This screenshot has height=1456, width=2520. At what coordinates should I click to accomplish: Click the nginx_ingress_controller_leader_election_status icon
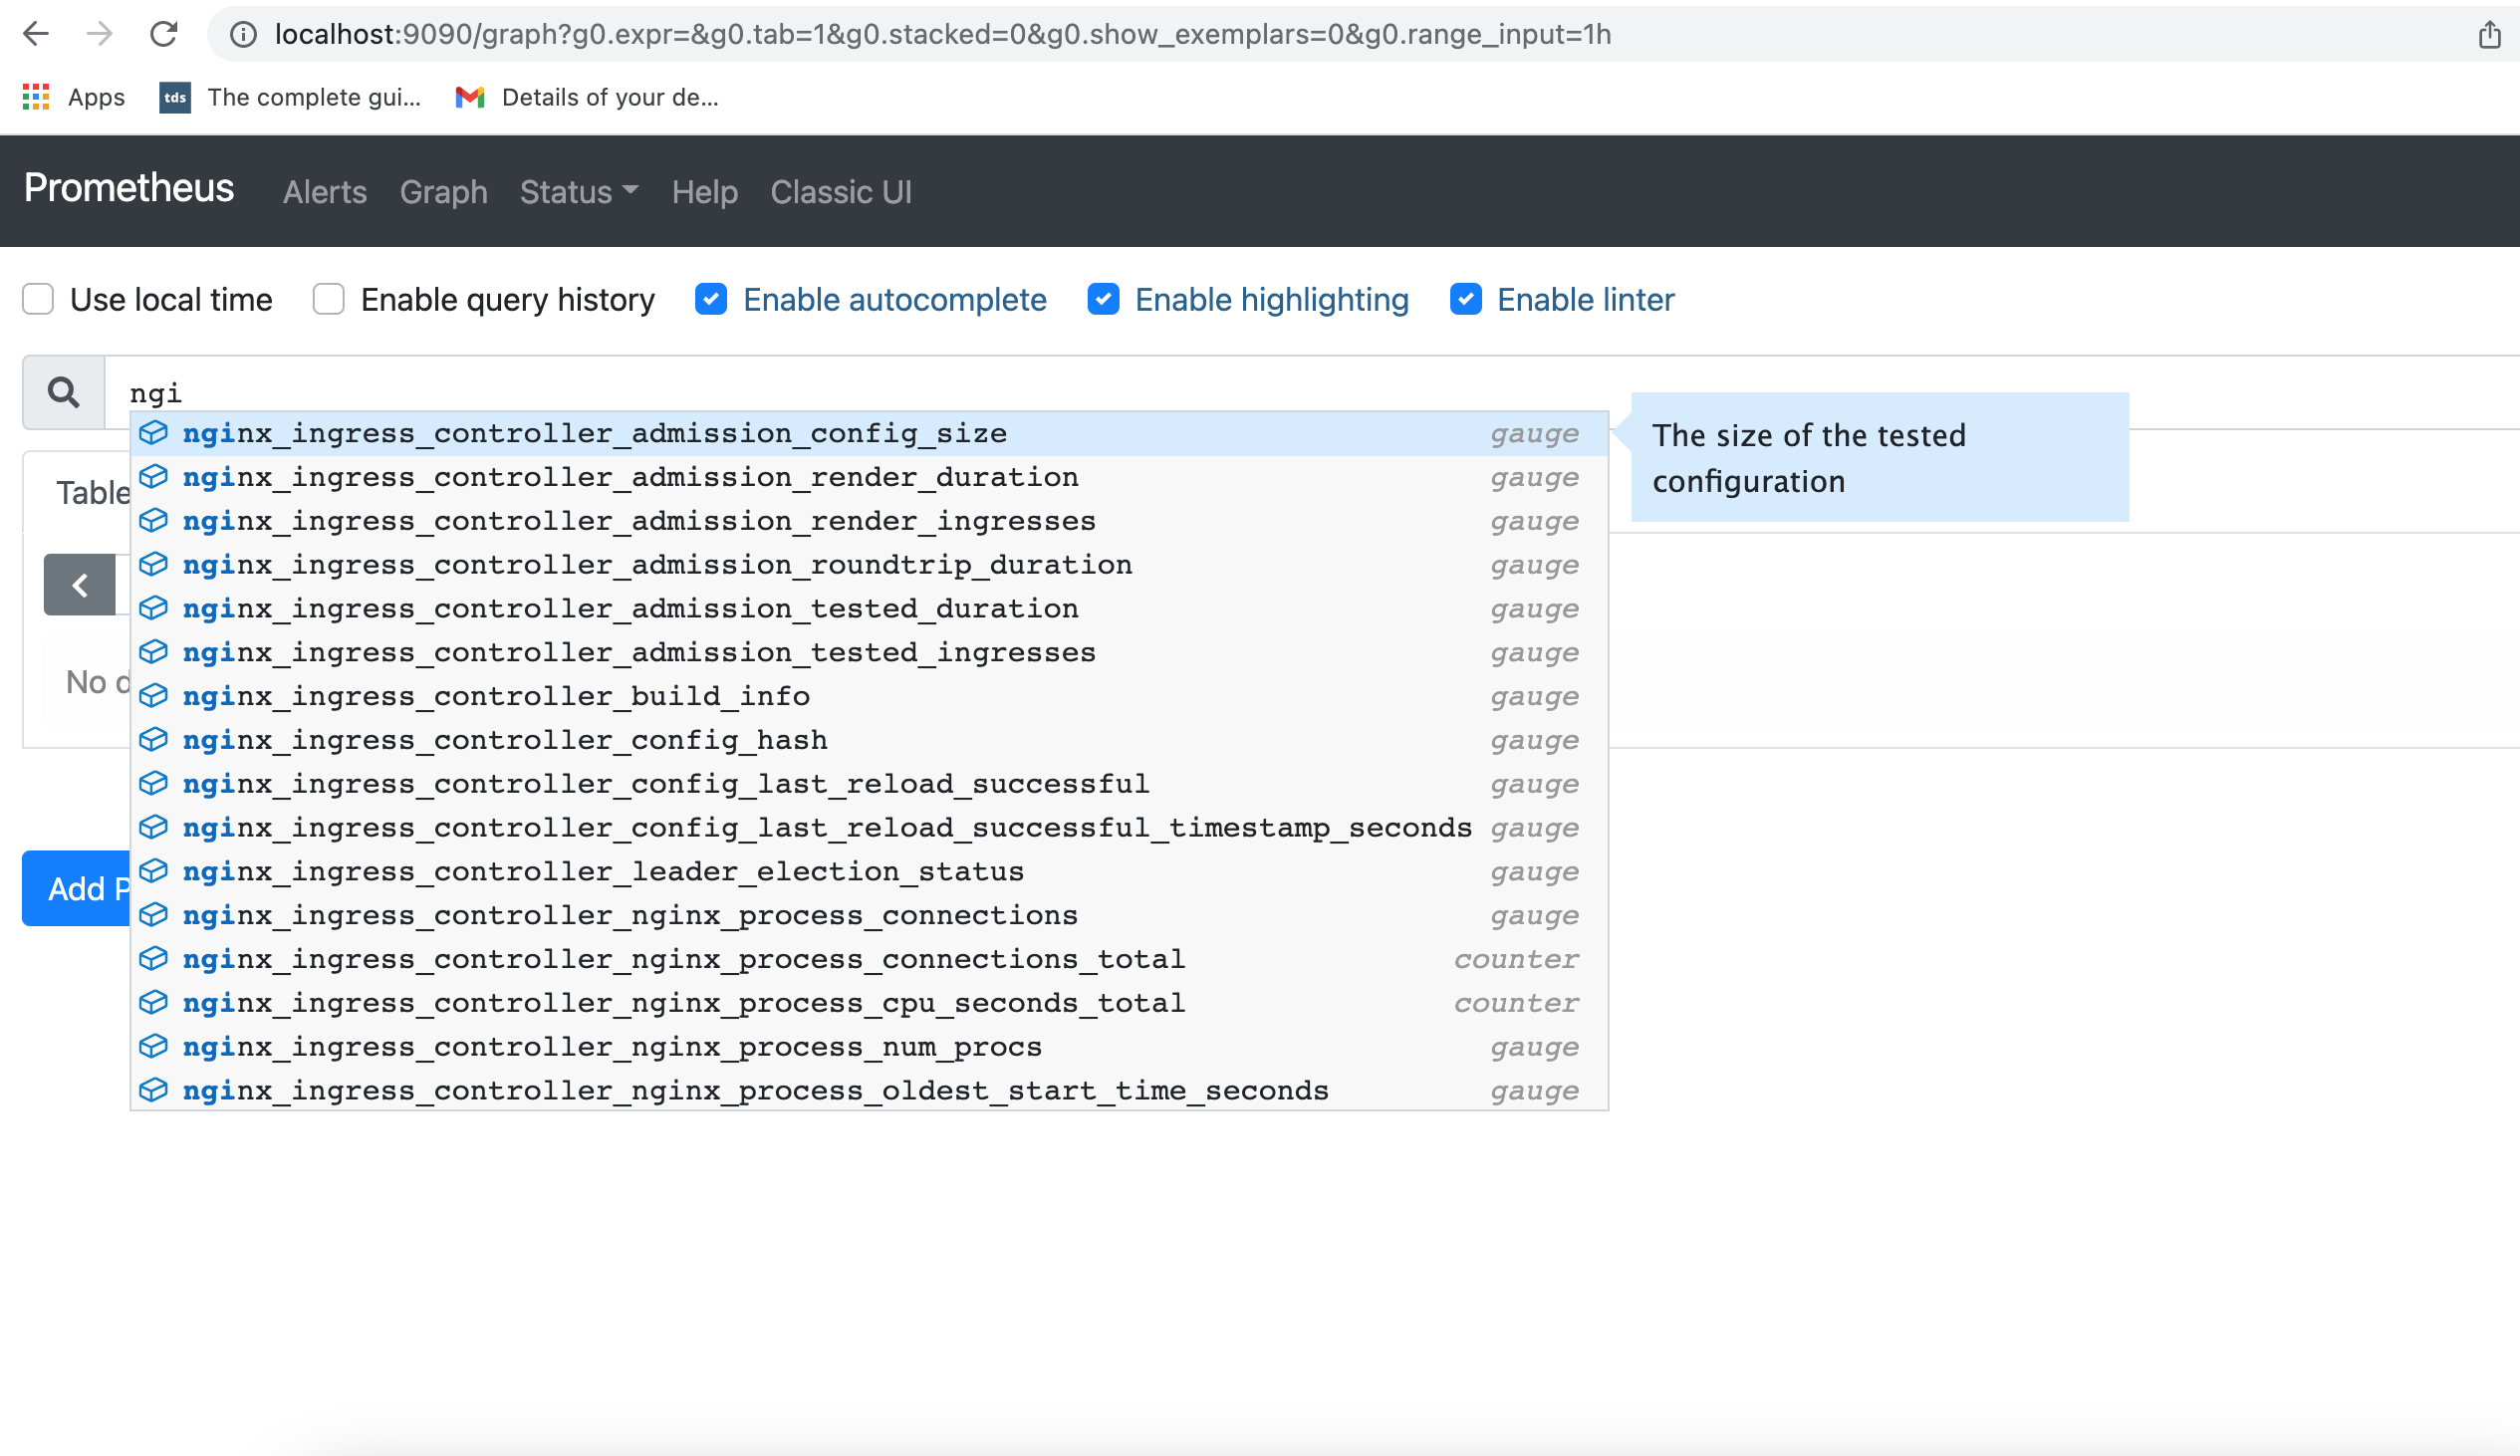point(157,870)
